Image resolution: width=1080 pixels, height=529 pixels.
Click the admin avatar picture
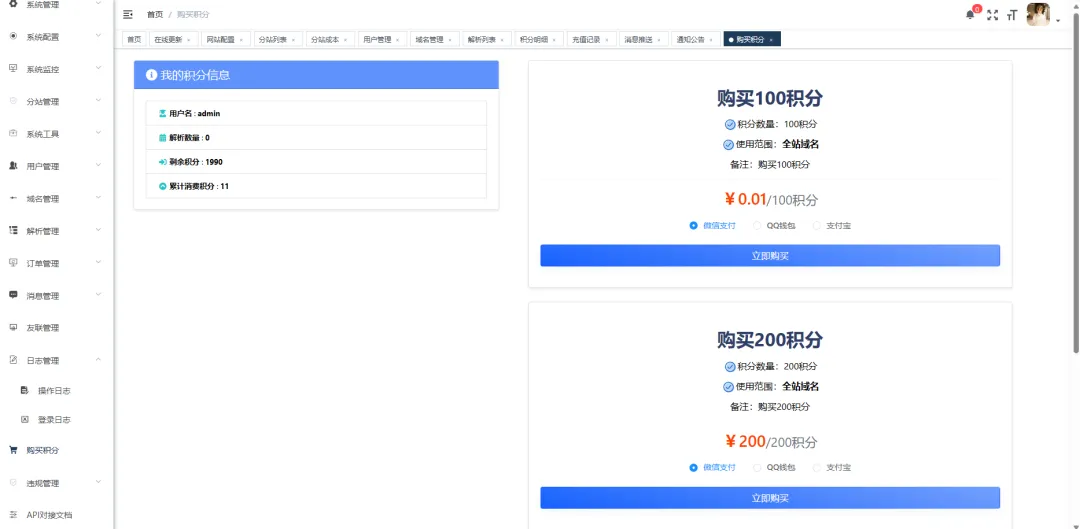point(1038,14)
